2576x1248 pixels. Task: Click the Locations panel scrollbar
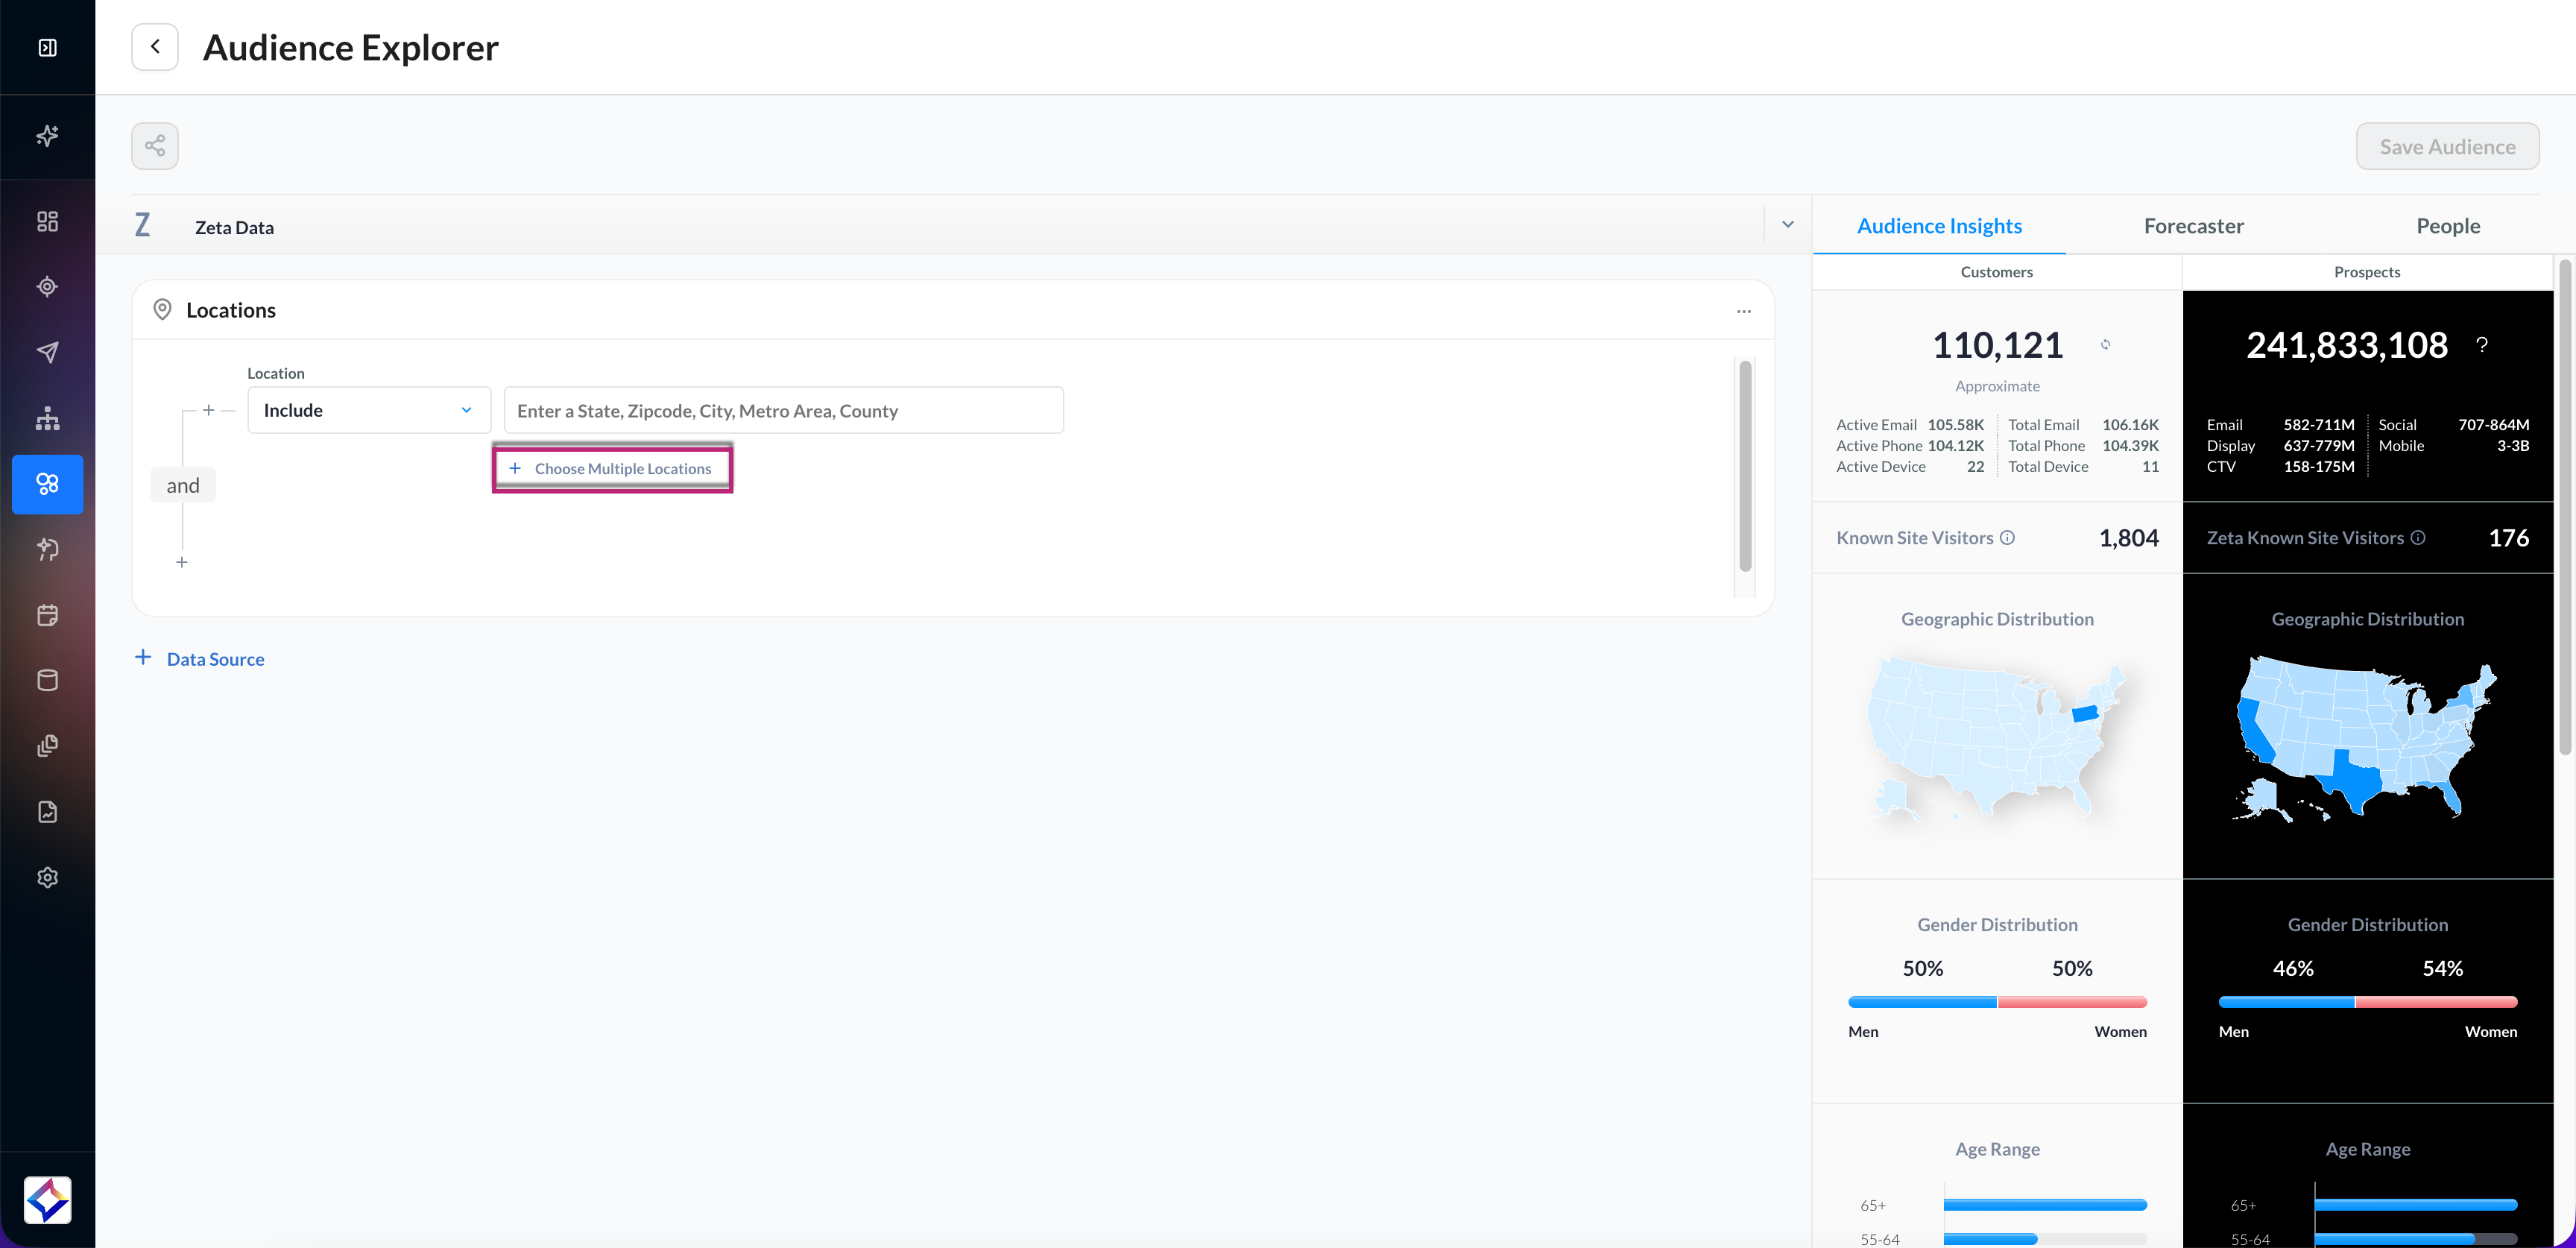tap(1745, 466)
